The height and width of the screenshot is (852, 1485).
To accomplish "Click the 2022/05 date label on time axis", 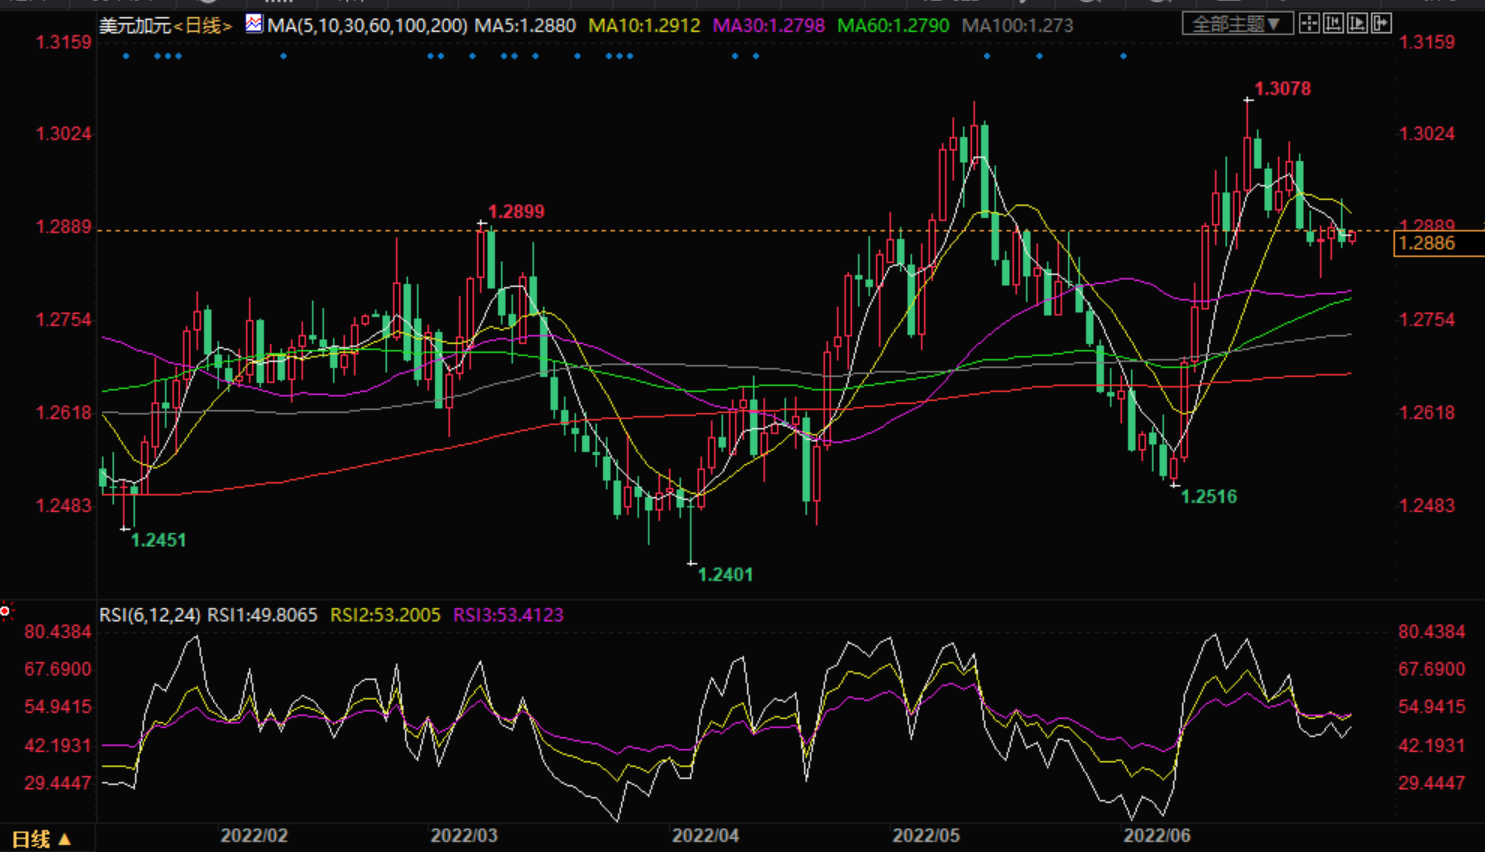I will pos(925,835).
